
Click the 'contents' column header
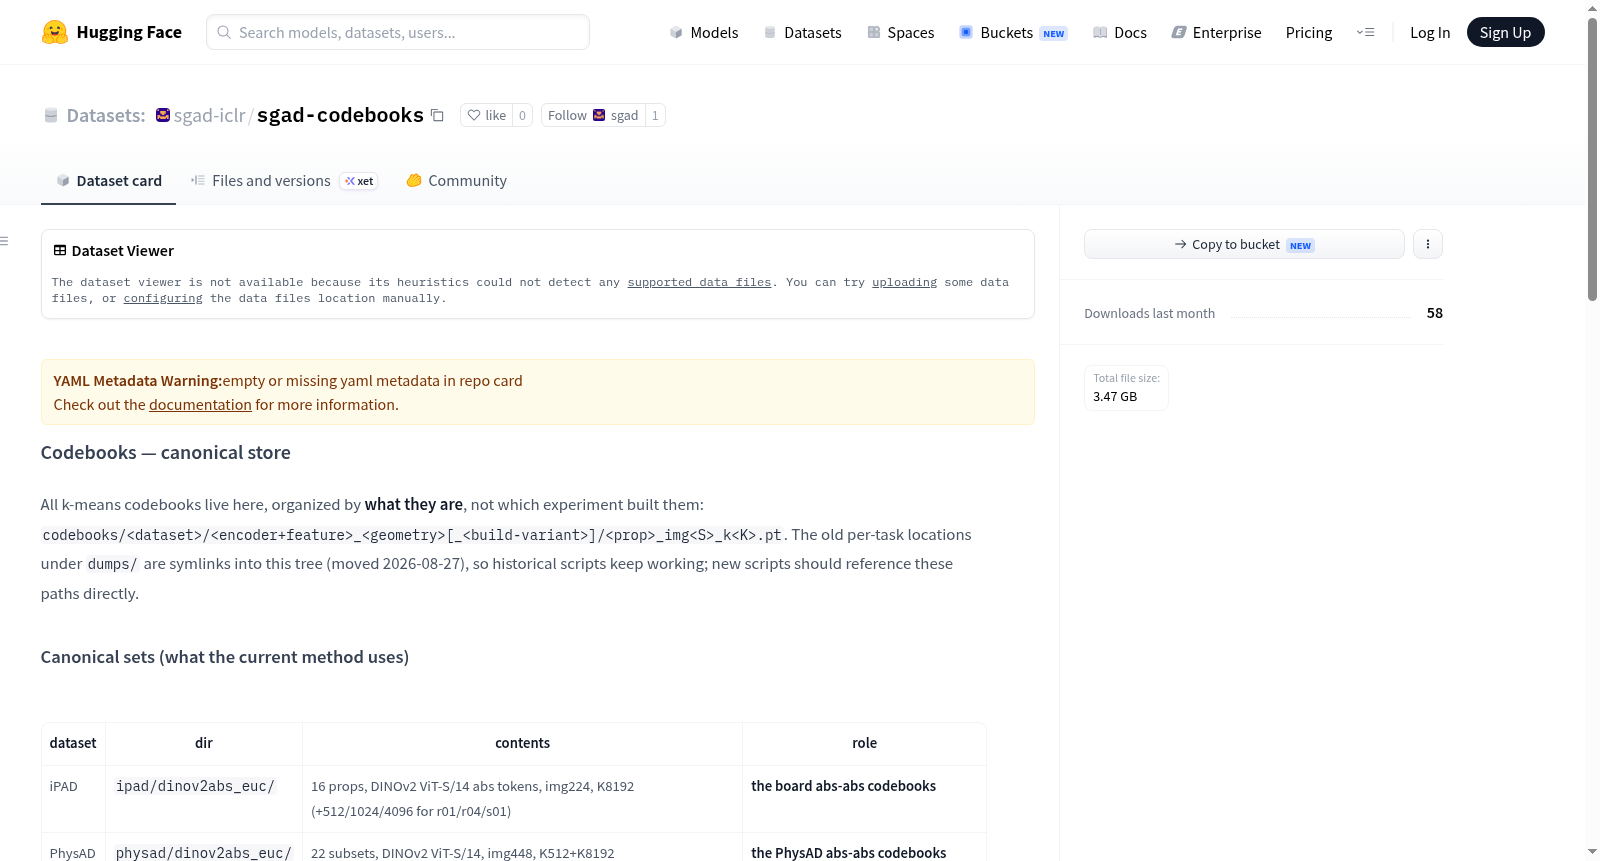[x=523, y=743]
